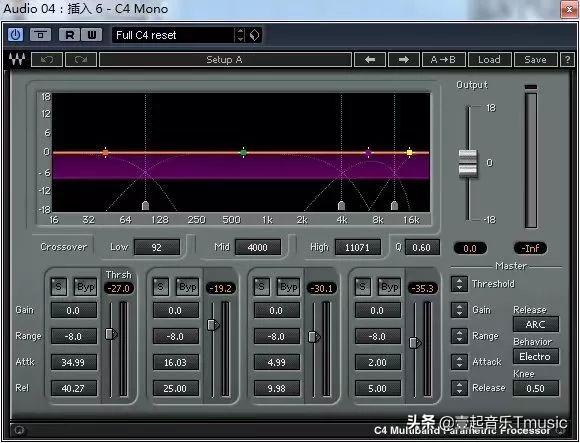Click band 3 threshold value -30.1
The height and width of the screenshot is (443, 580).
click(x=322, y=288)
